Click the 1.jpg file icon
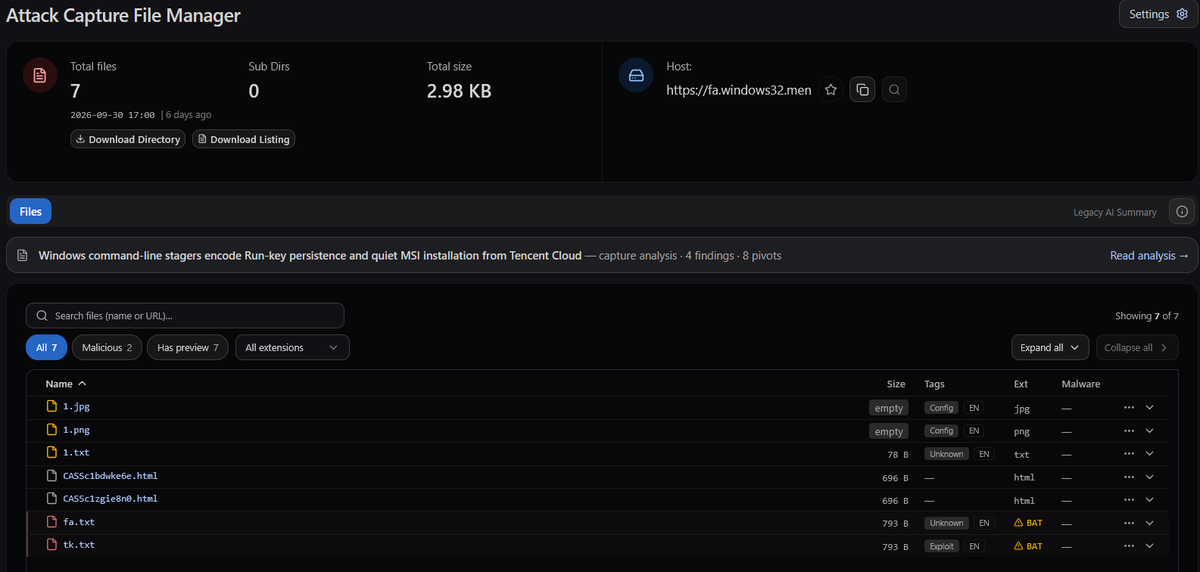Screen dimensions: 1200x572 pos(52,406)
